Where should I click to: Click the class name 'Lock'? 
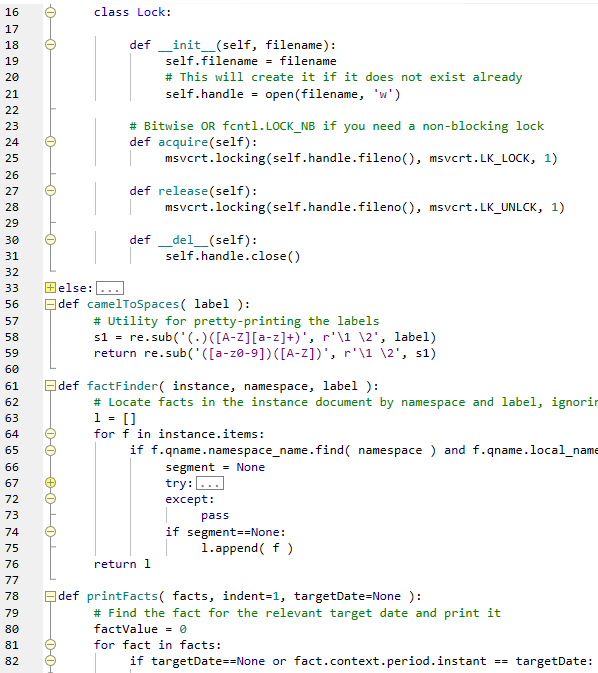coord(151,12)
